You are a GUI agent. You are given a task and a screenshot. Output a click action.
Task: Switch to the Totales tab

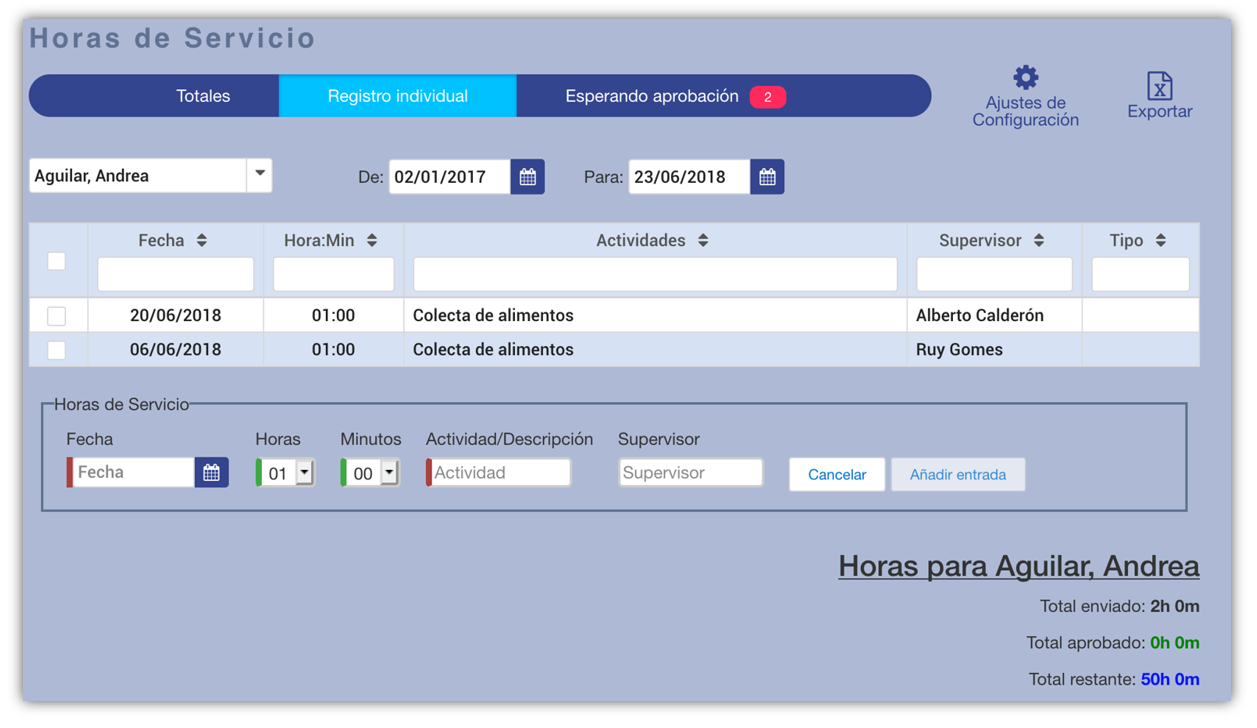203,96
